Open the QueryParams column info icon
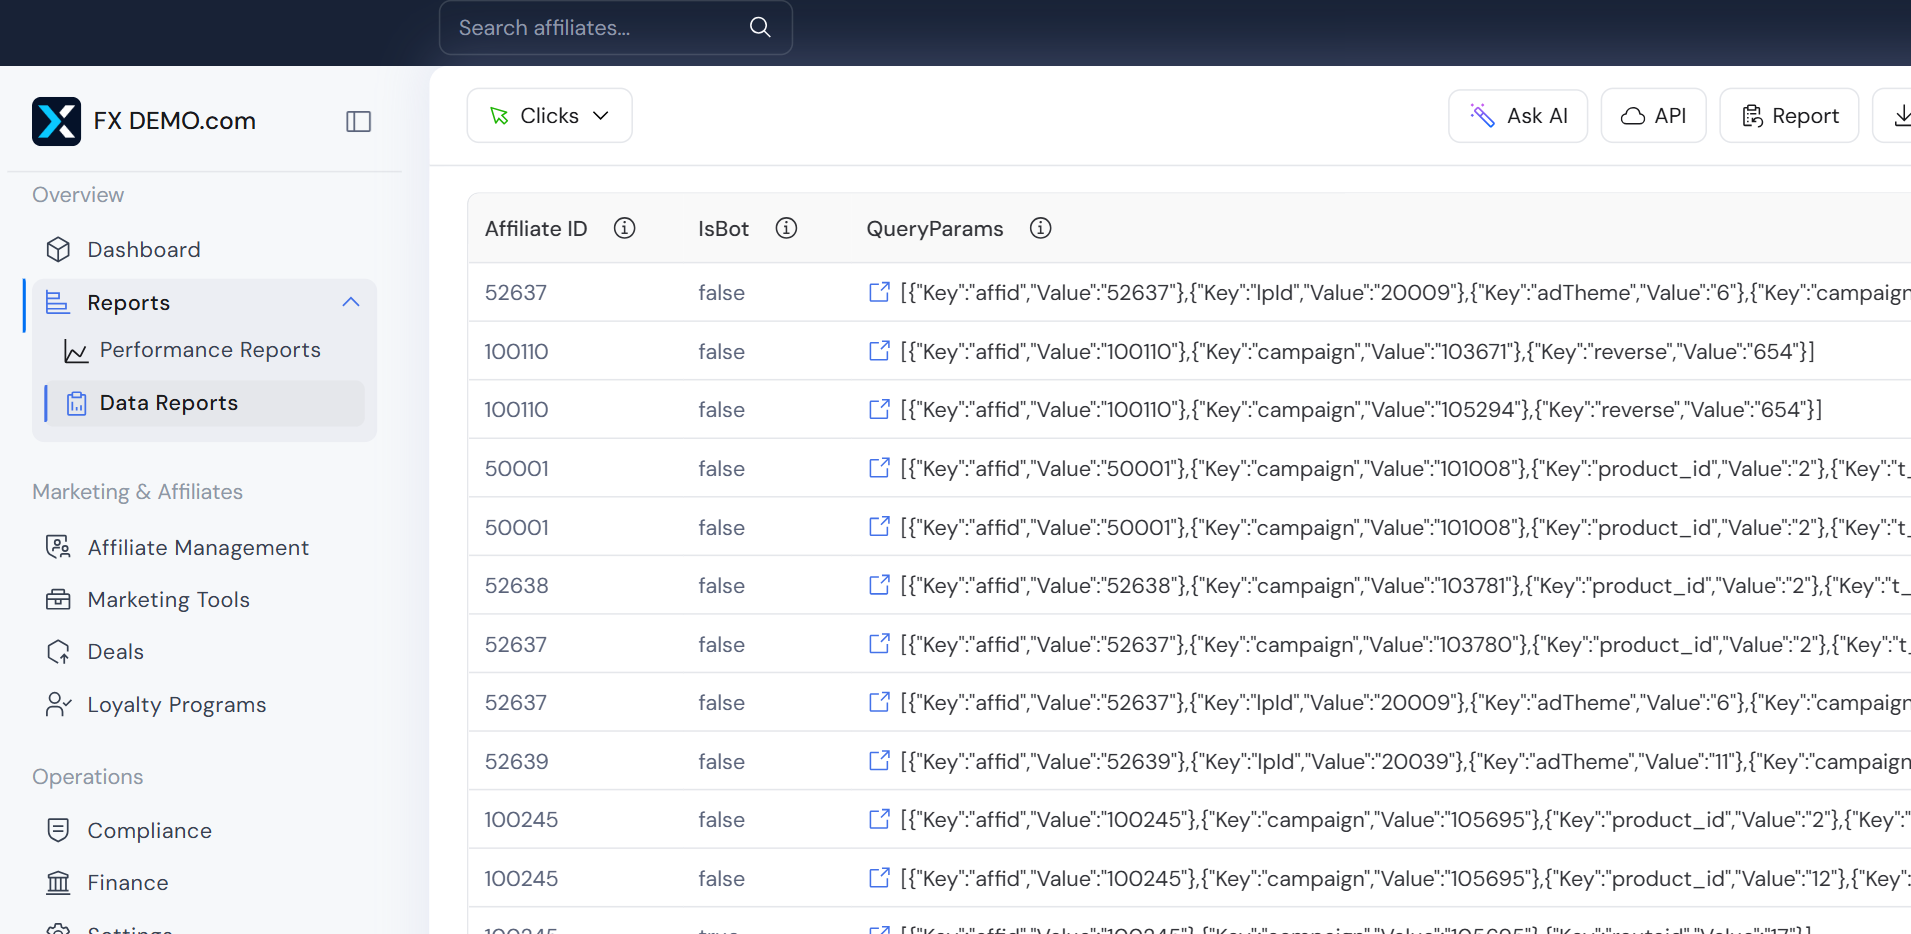Image resolution: width=1911 pixels, height=934 pixels. pos(1040,228)
